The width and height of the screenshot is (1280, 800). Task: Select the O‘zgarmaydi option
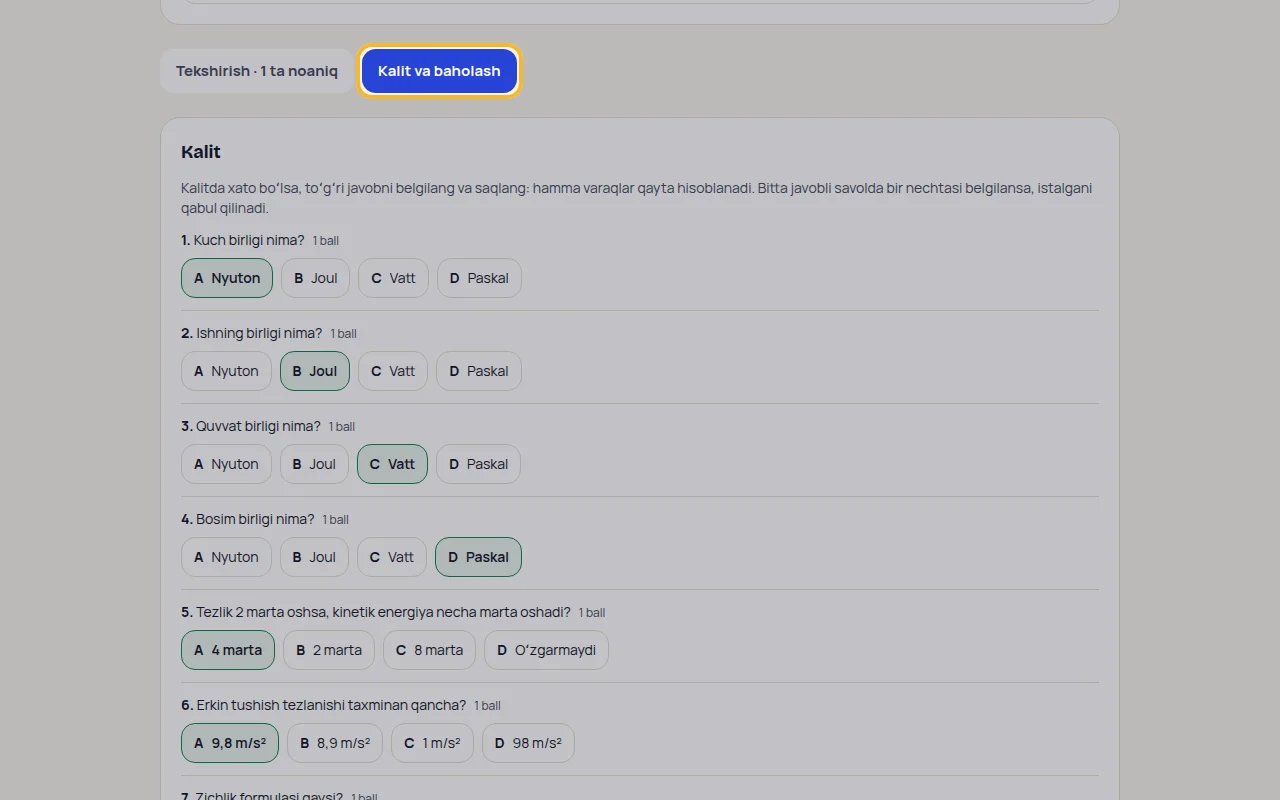[x=546, y=650]
